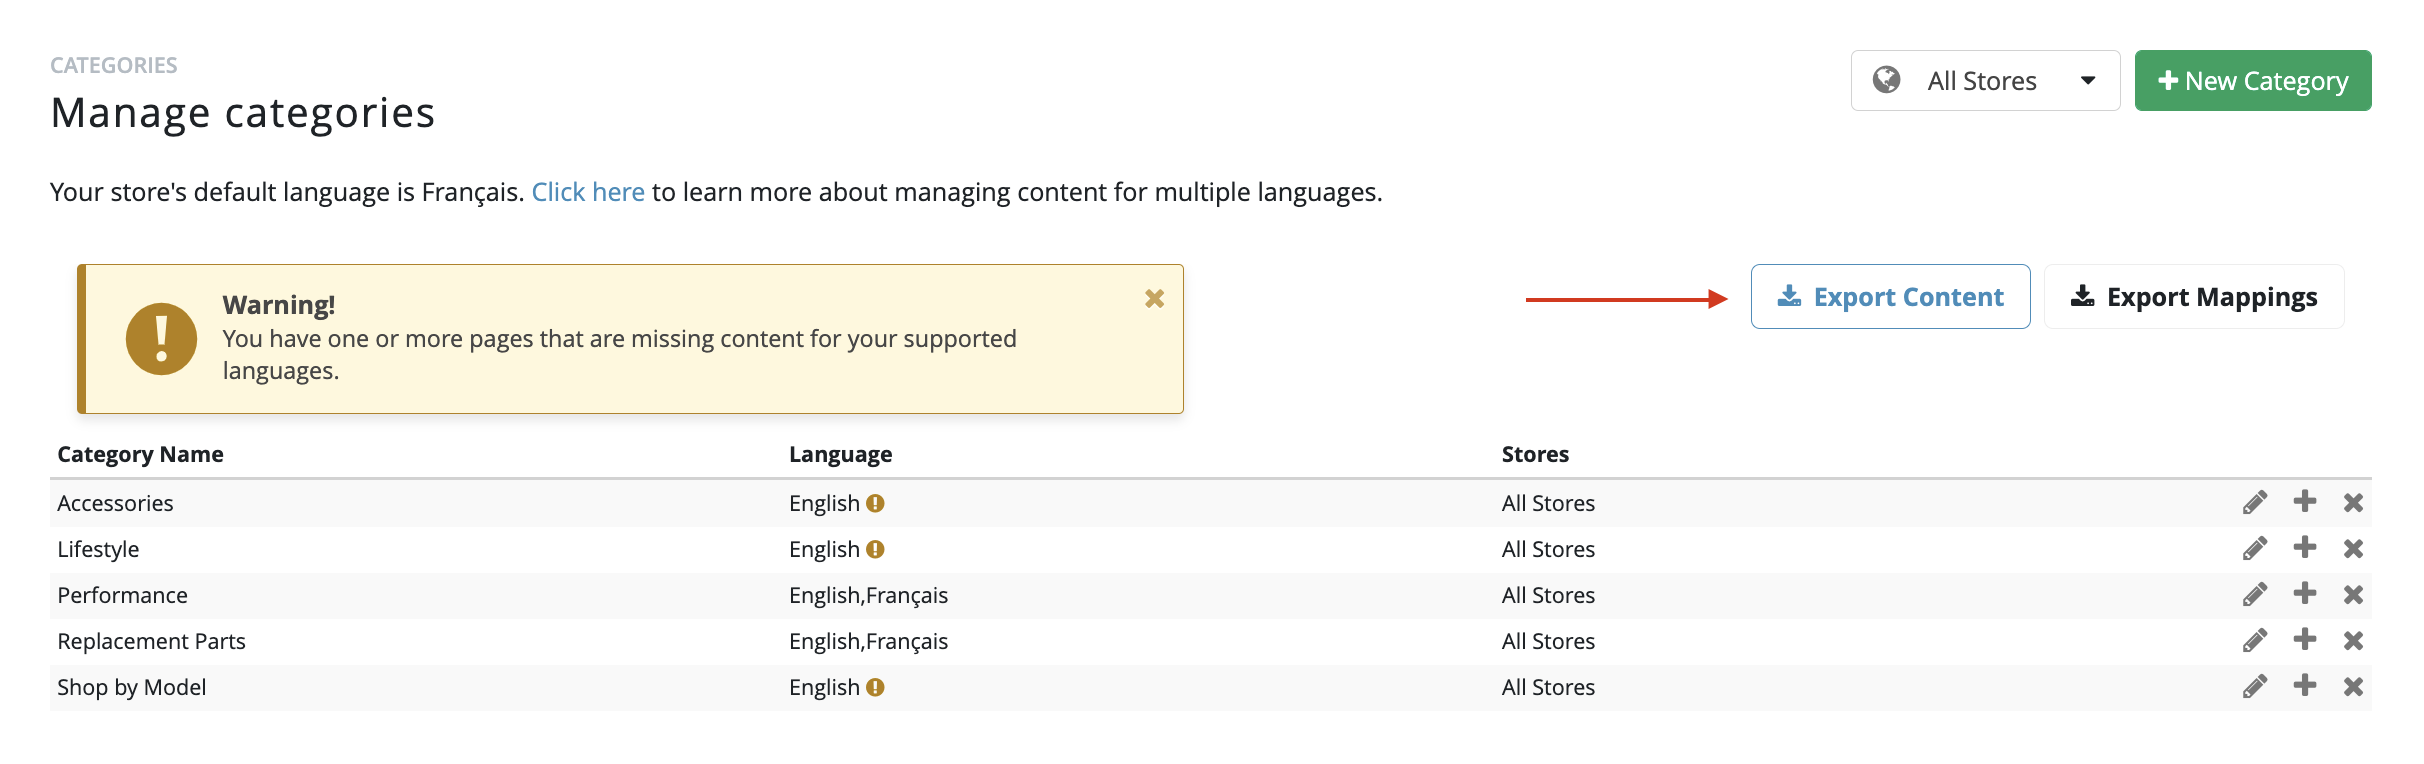Click the CATEGORIES breadcrumb label
Screen dimensions: 2424x764
coord(114,65)
